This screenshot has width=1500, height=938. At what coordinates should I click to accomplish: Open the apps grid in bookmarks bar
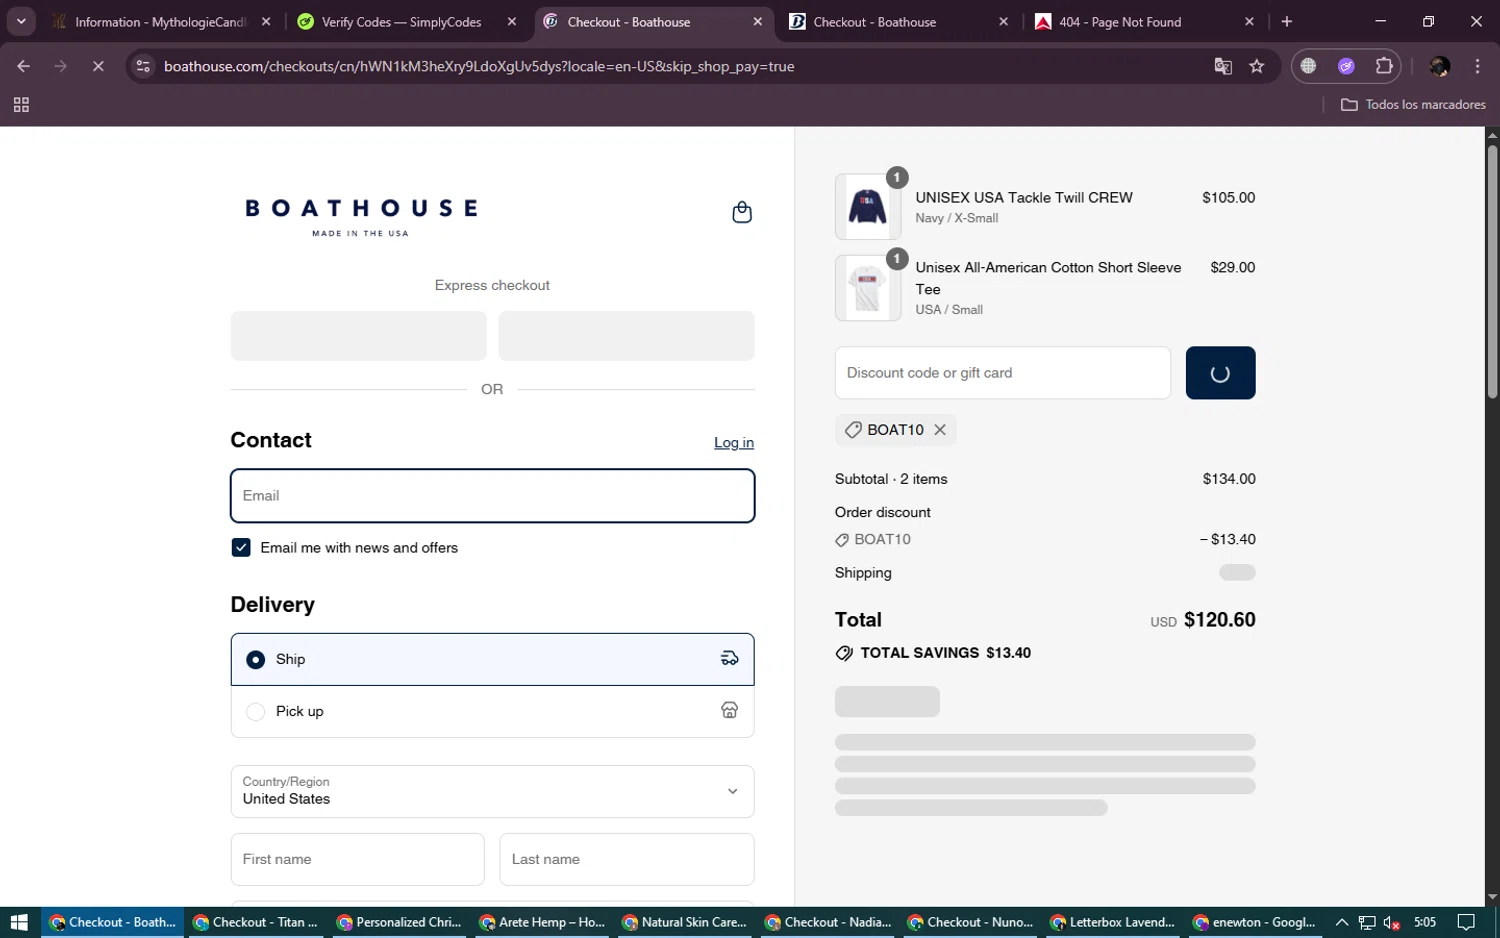[21, 105]
